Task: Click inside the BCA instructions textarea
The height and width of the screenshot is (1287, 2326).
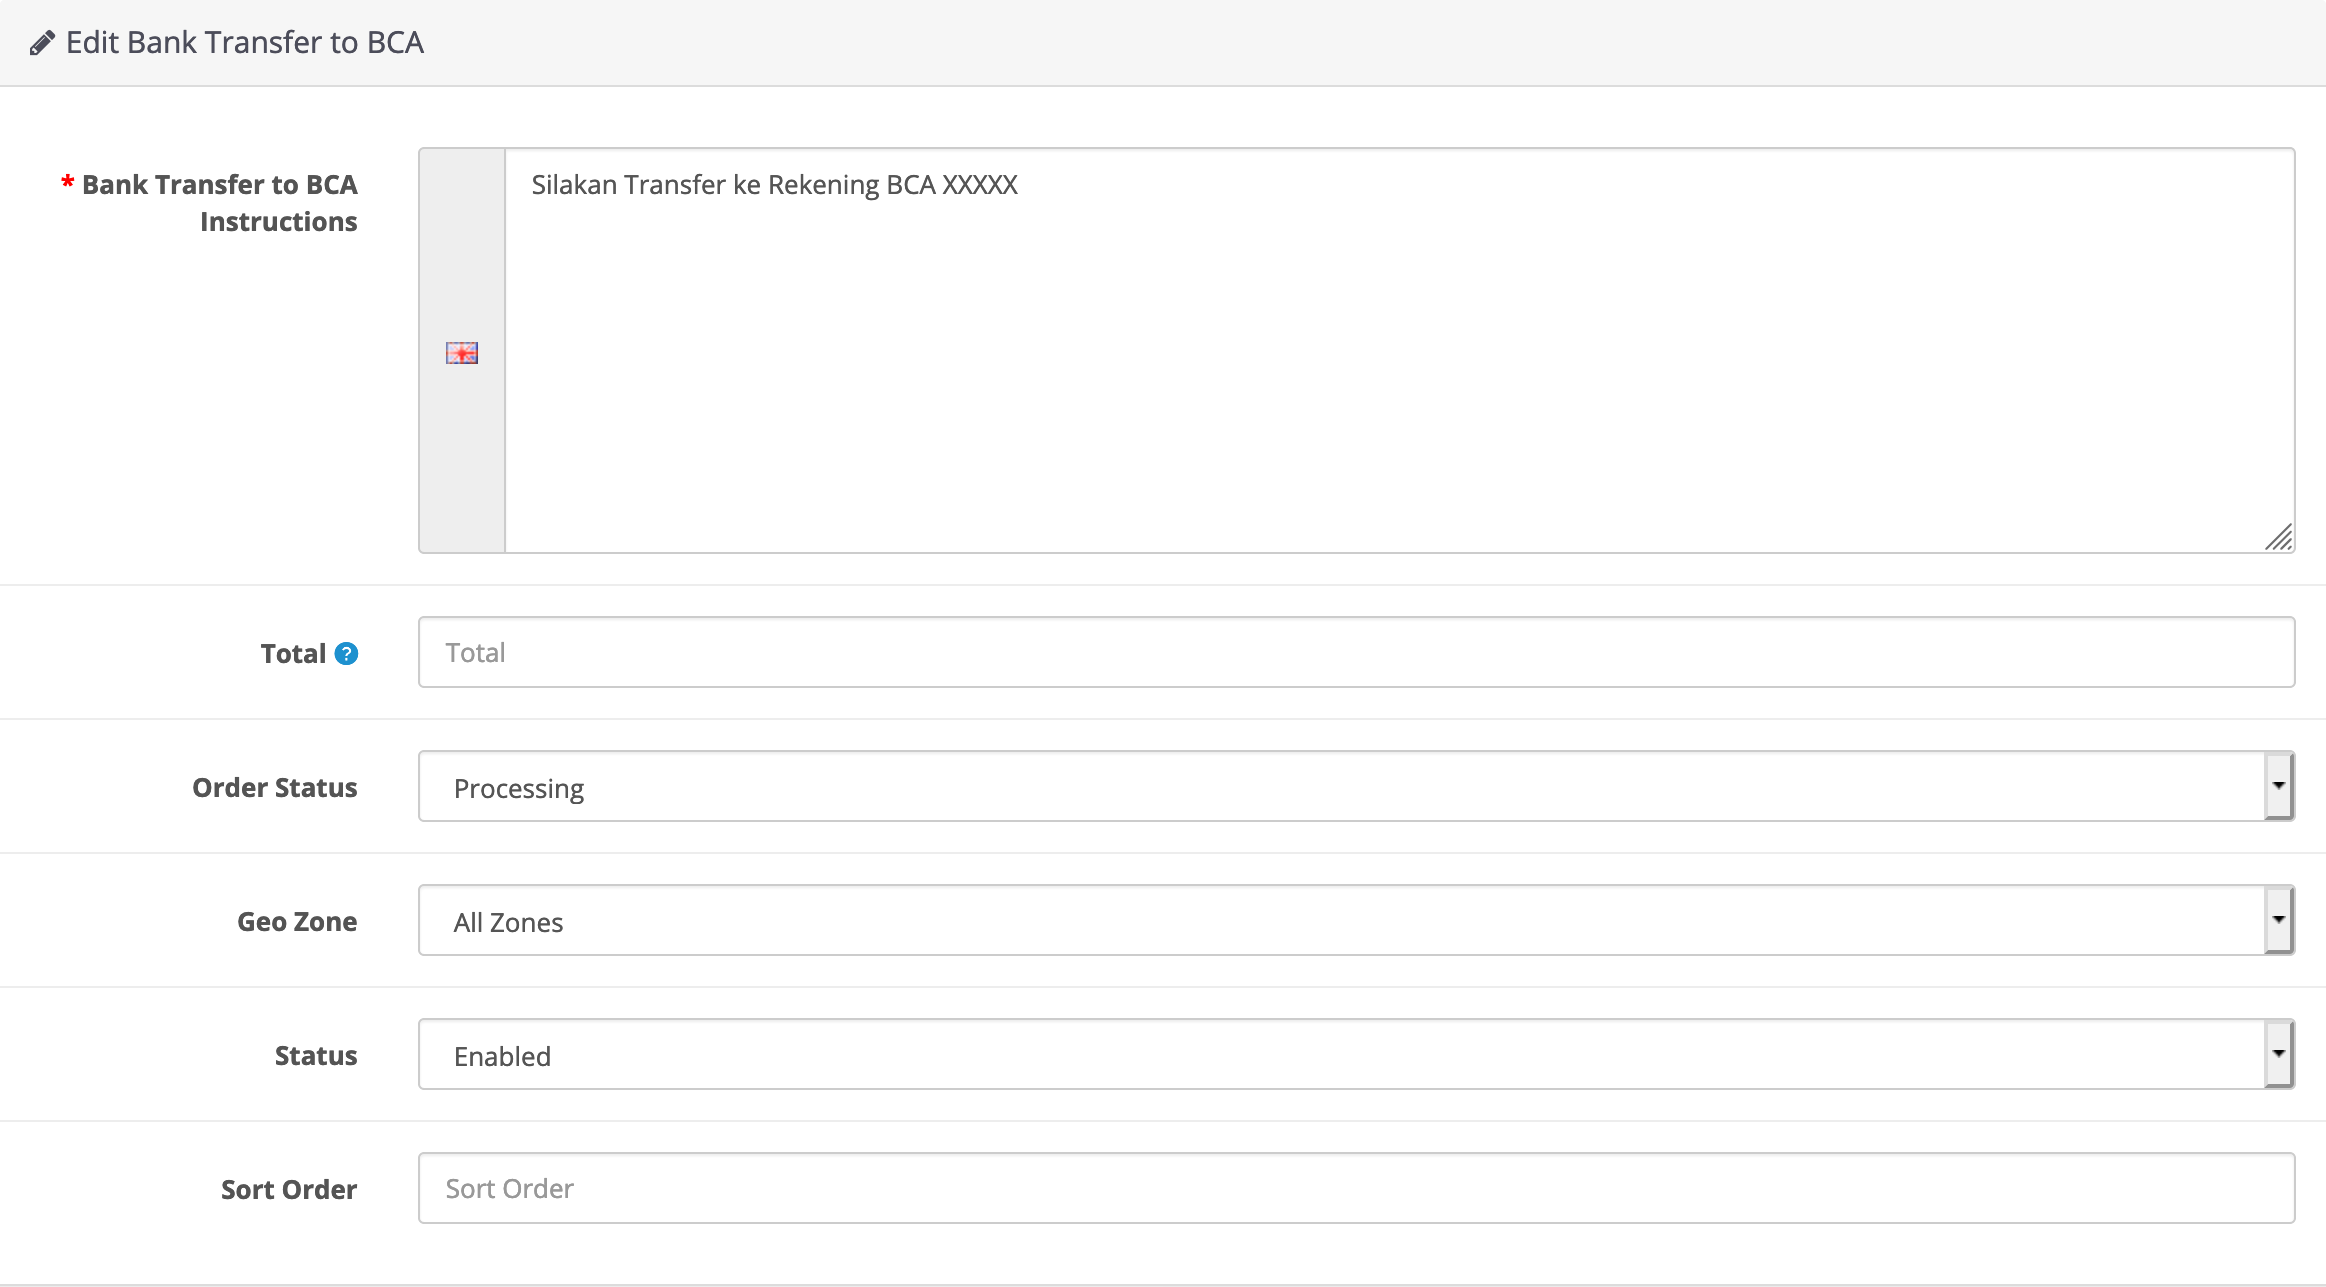Action: pos(1399,350)
